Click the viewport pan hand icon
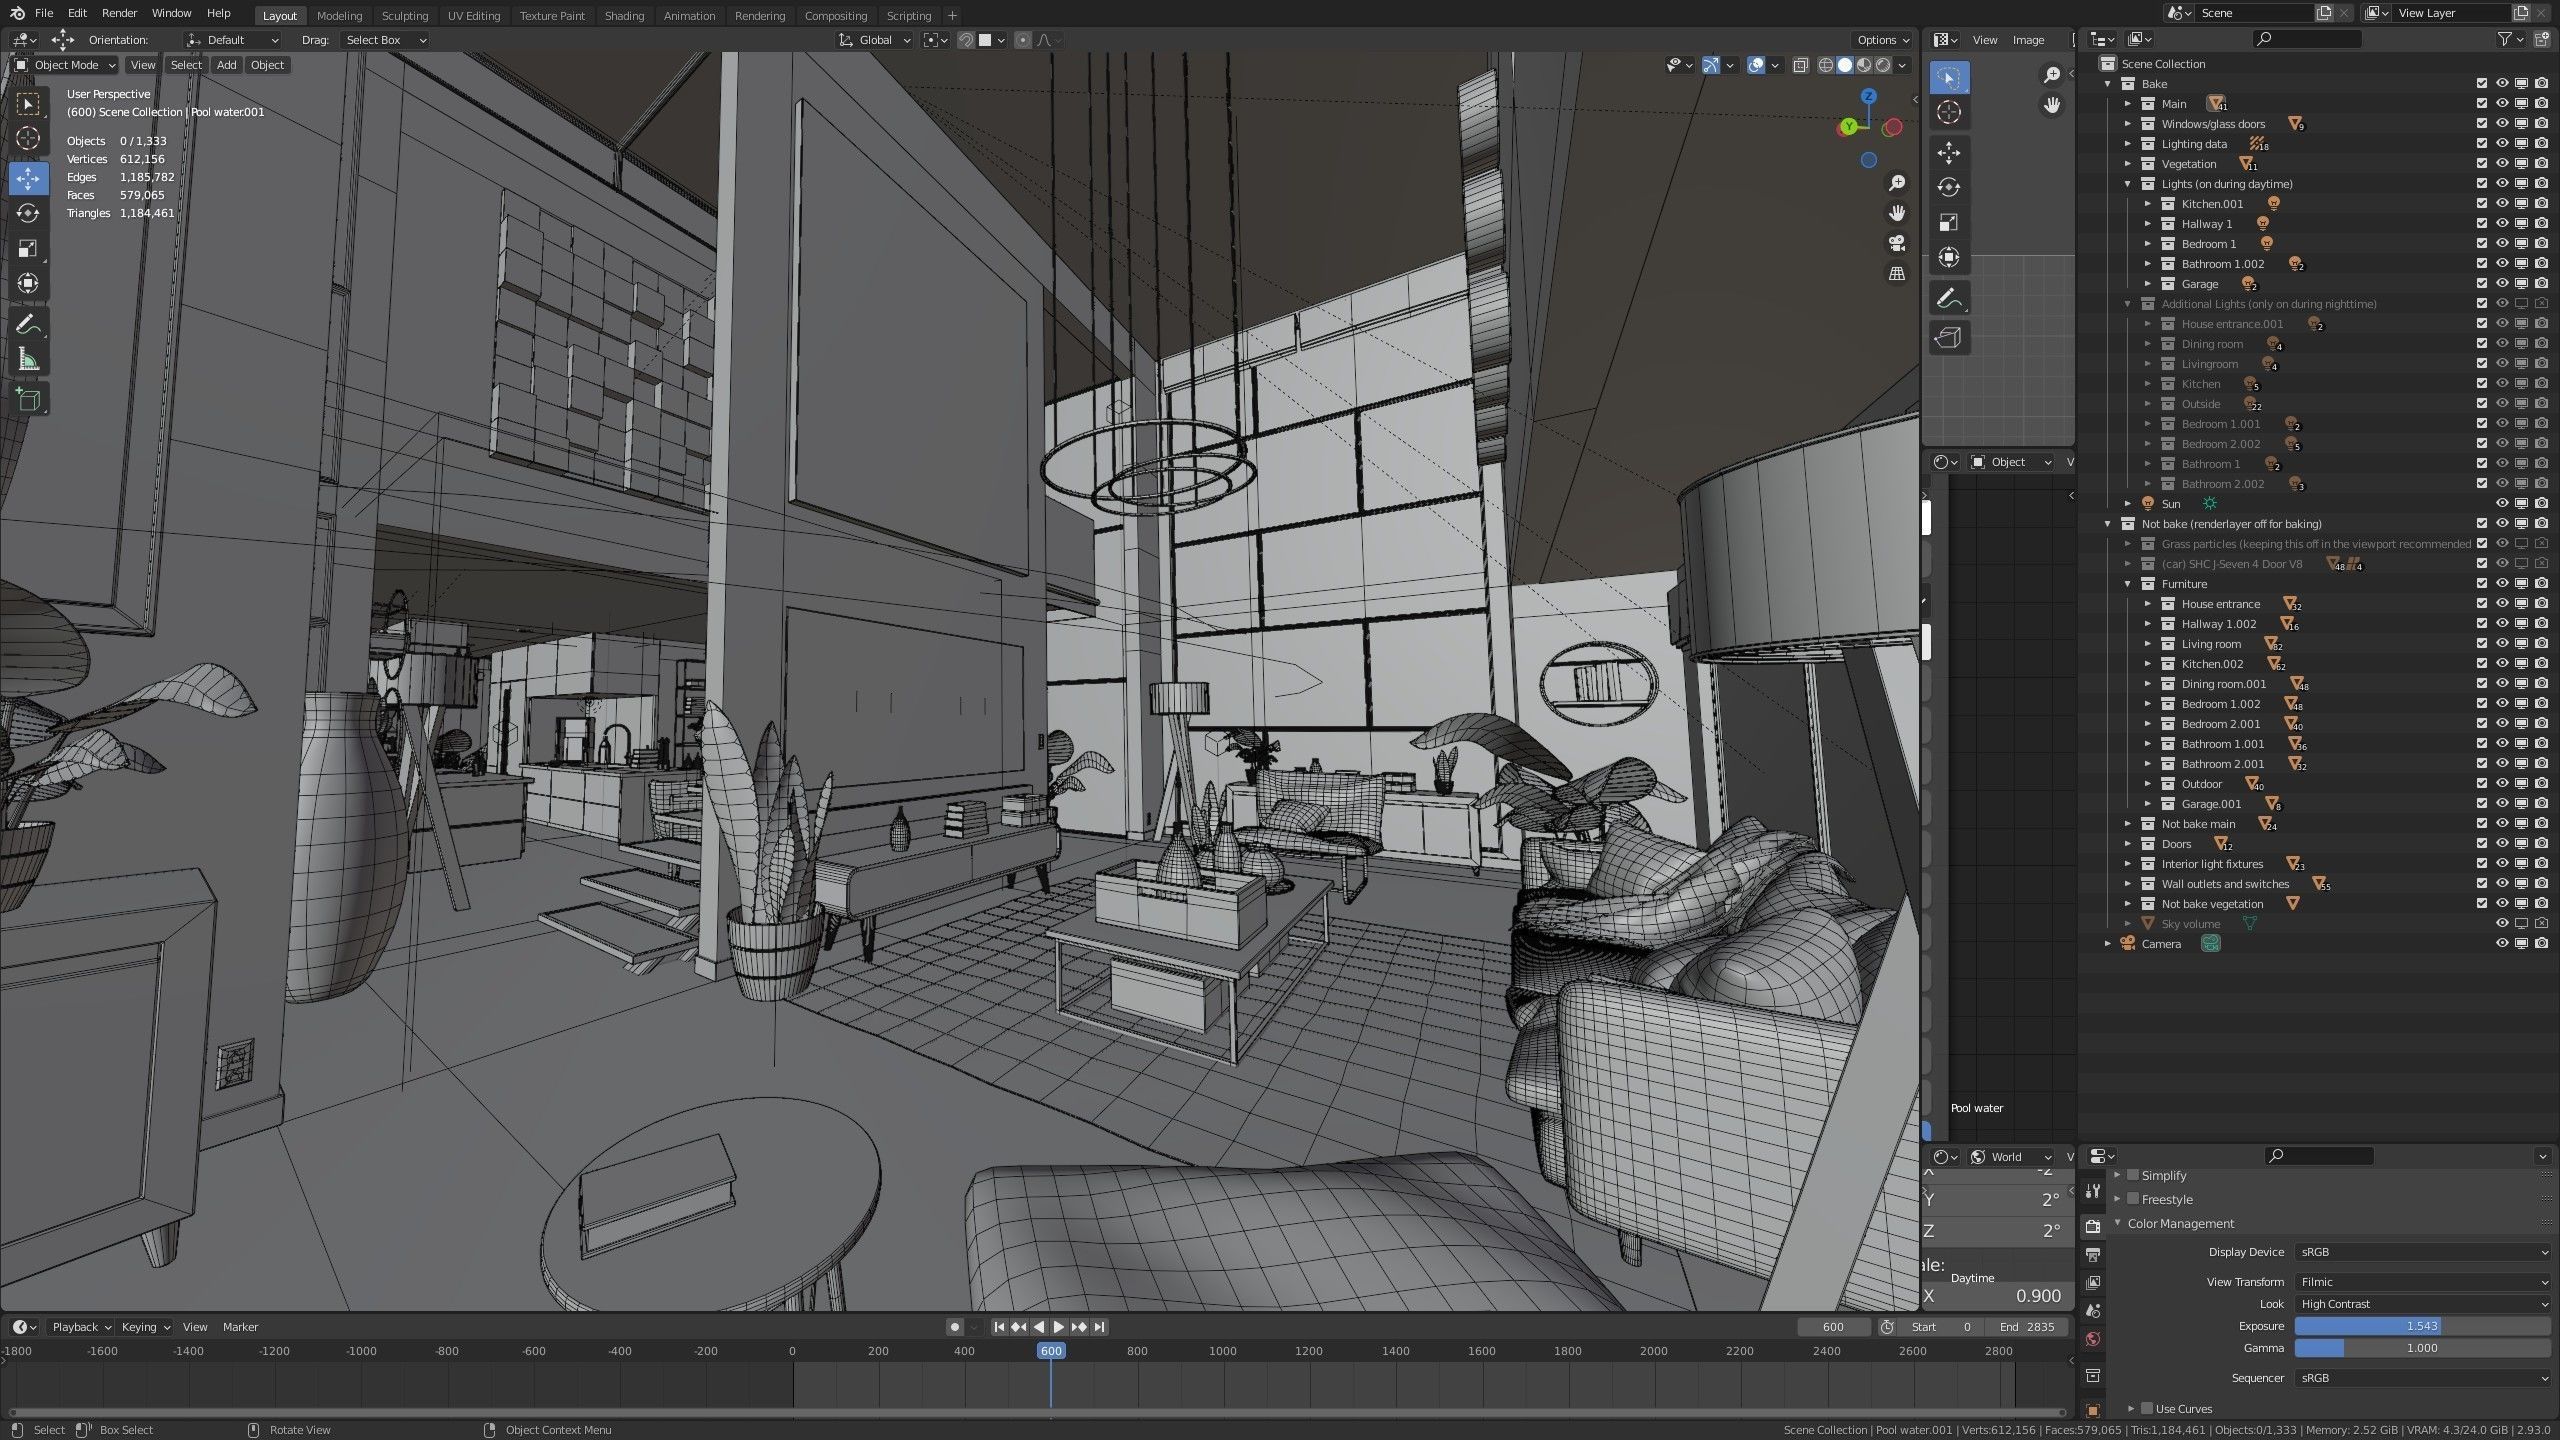This screenshot has width=2560, height=1440. pos(1896,213)
